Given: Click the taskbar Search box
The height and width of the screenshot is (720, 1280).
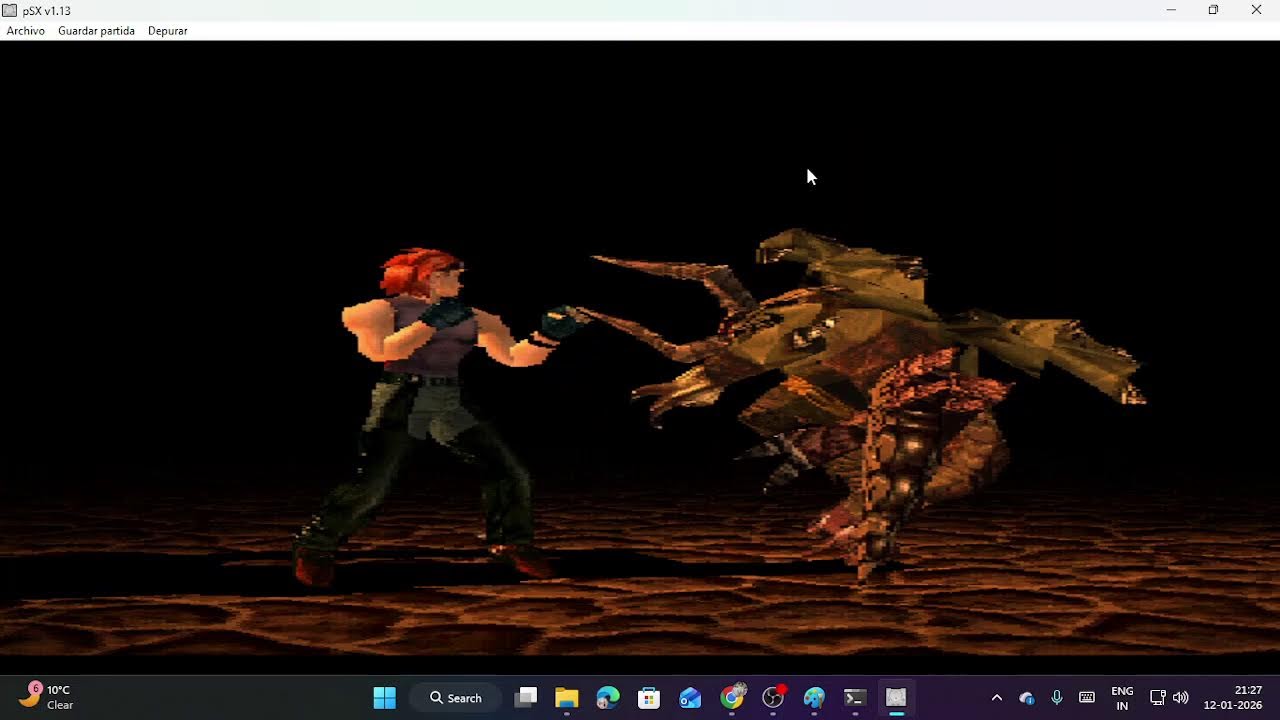Looking at the screenshot, I should click(456, 698).
